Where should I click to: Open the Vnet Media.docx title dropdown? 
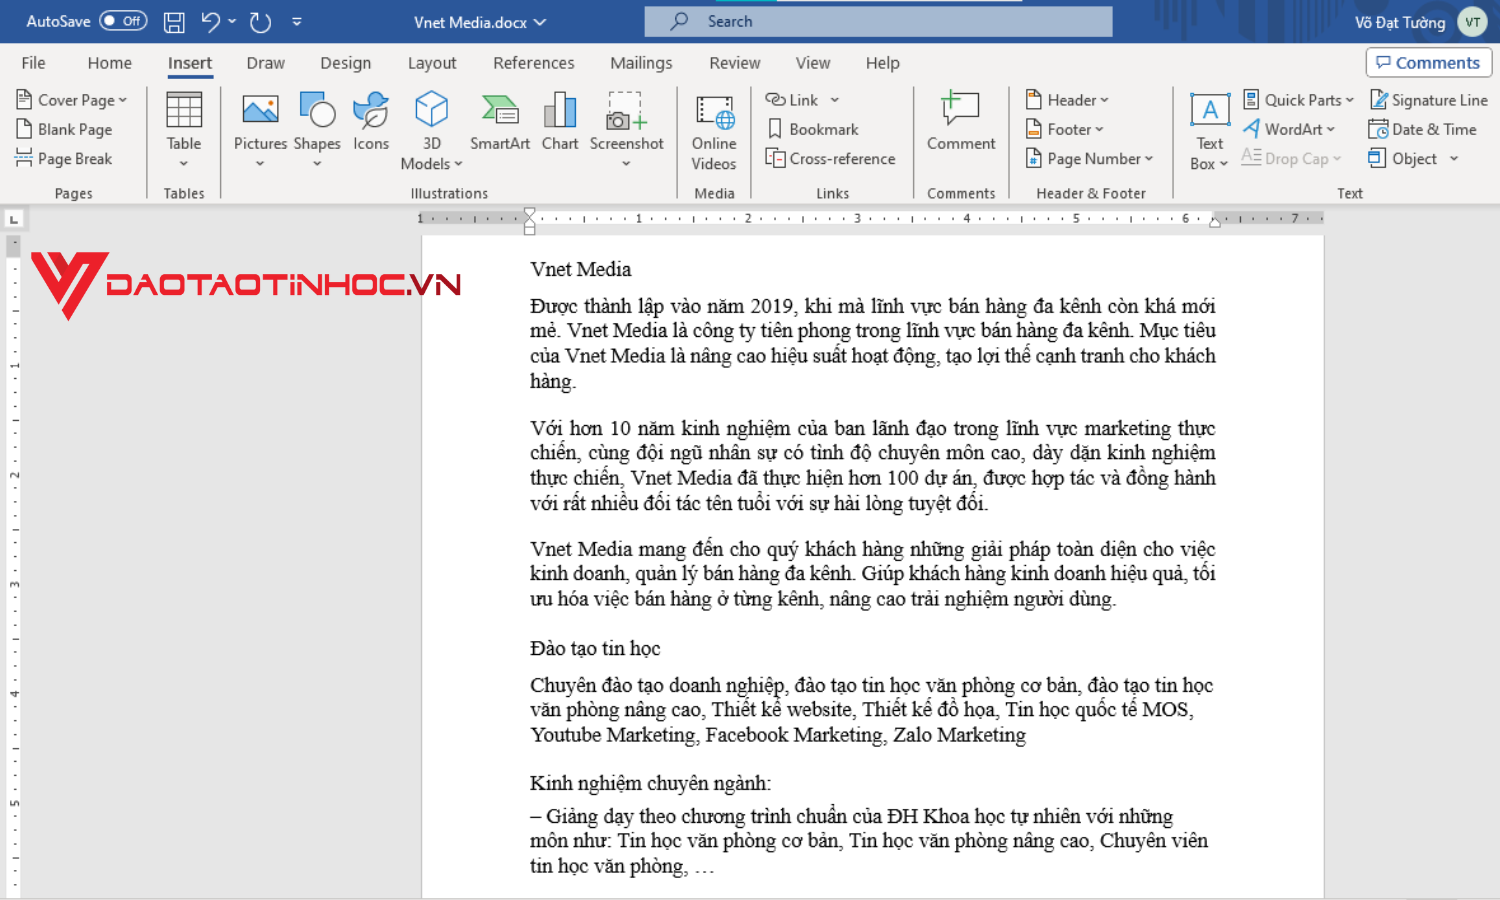coord(538,21)
